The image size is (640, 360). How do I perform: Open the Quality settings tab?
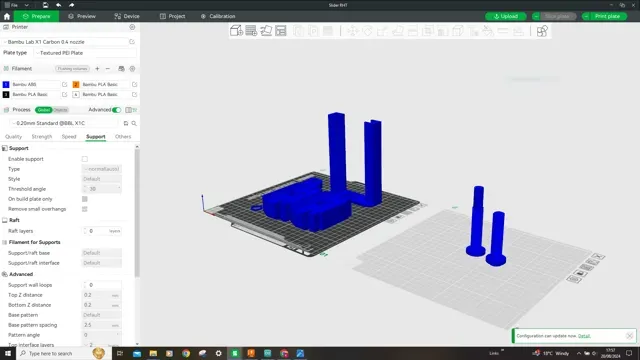point(13,137)
